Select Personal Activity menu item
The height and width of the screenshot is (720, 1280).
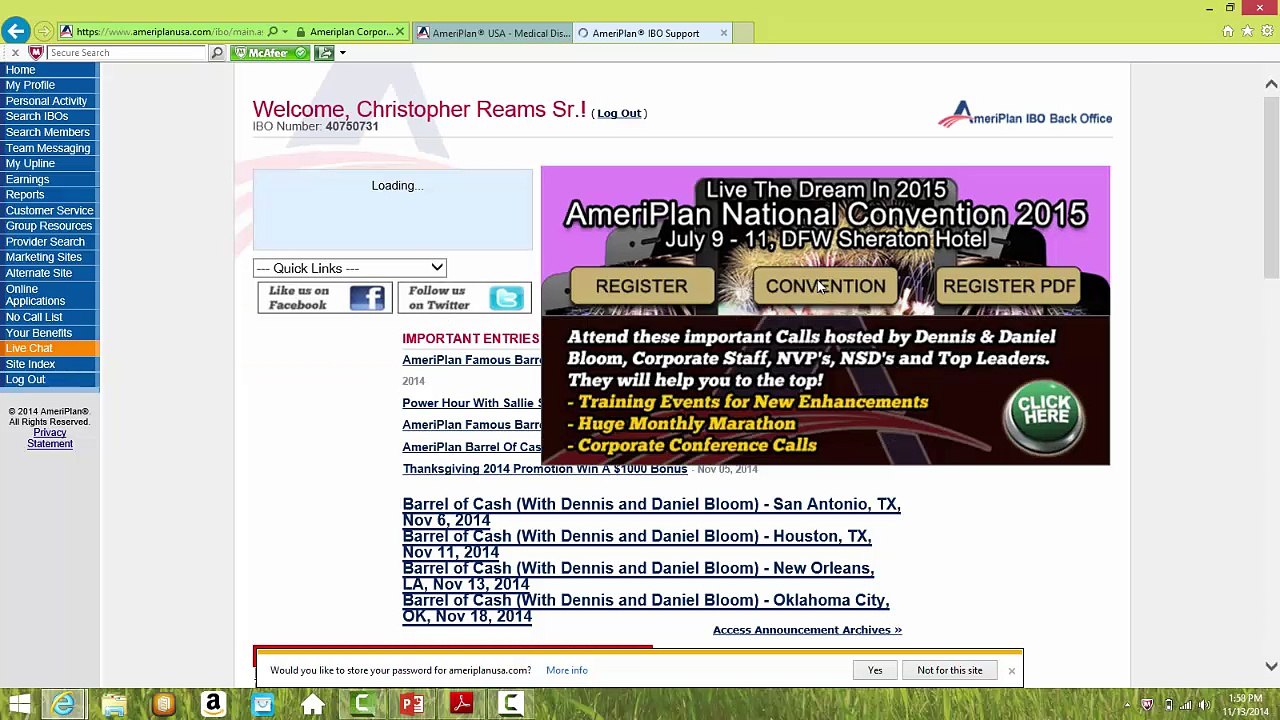point(49,101)
